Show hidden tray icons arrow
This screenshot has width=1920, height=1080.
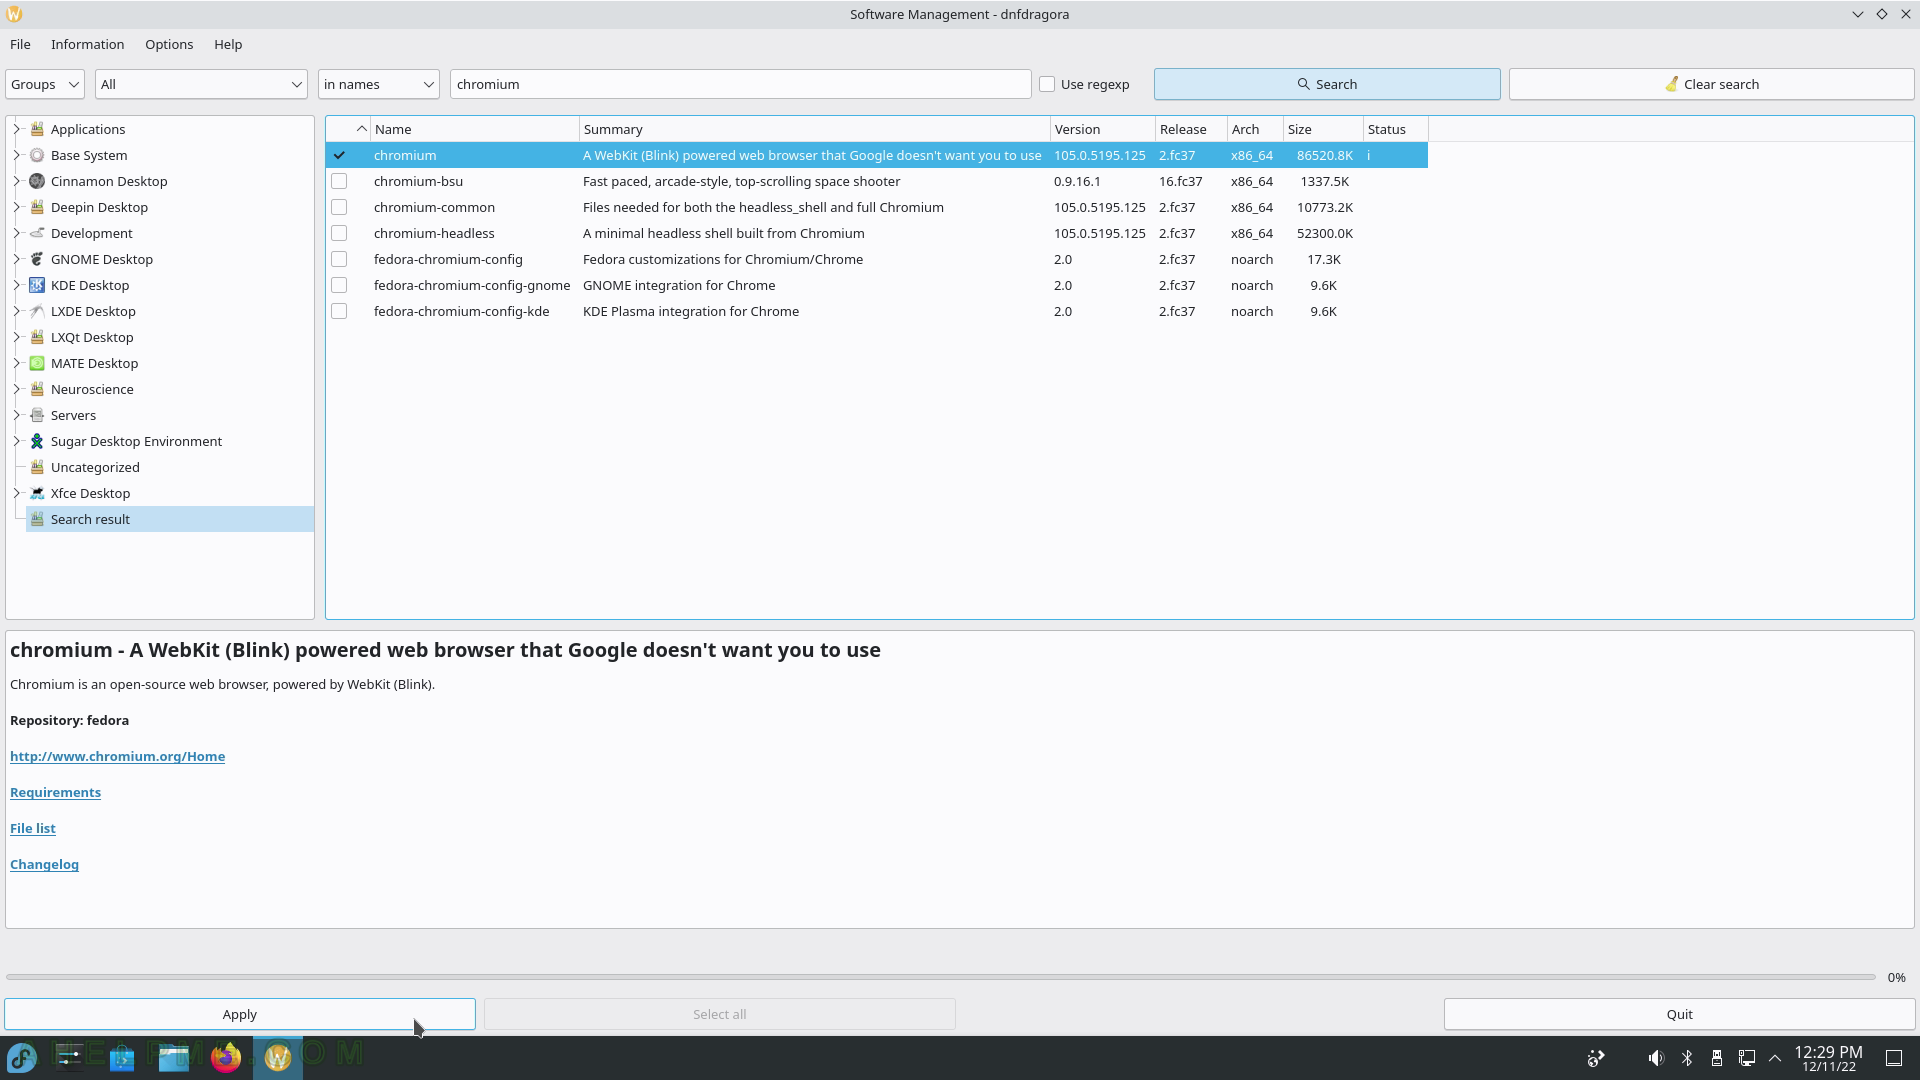coord(1775,1058)
